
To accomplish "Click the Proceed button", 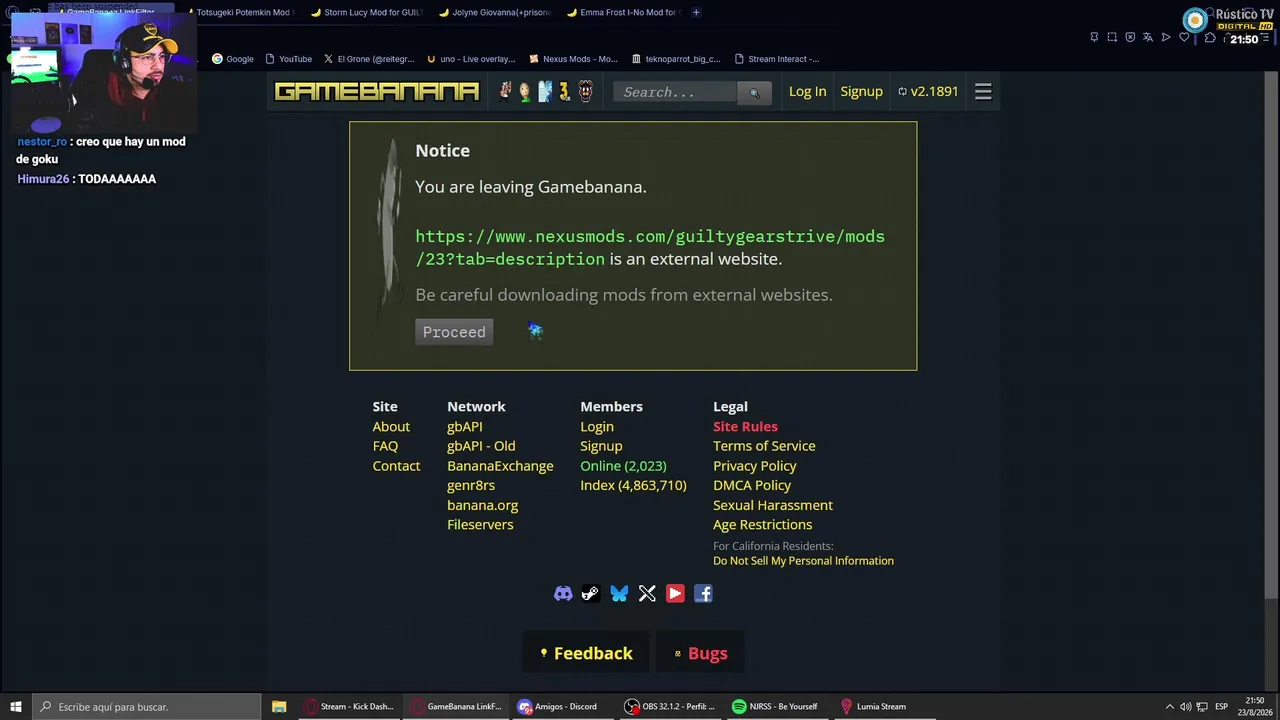I will tap(454, 332).
